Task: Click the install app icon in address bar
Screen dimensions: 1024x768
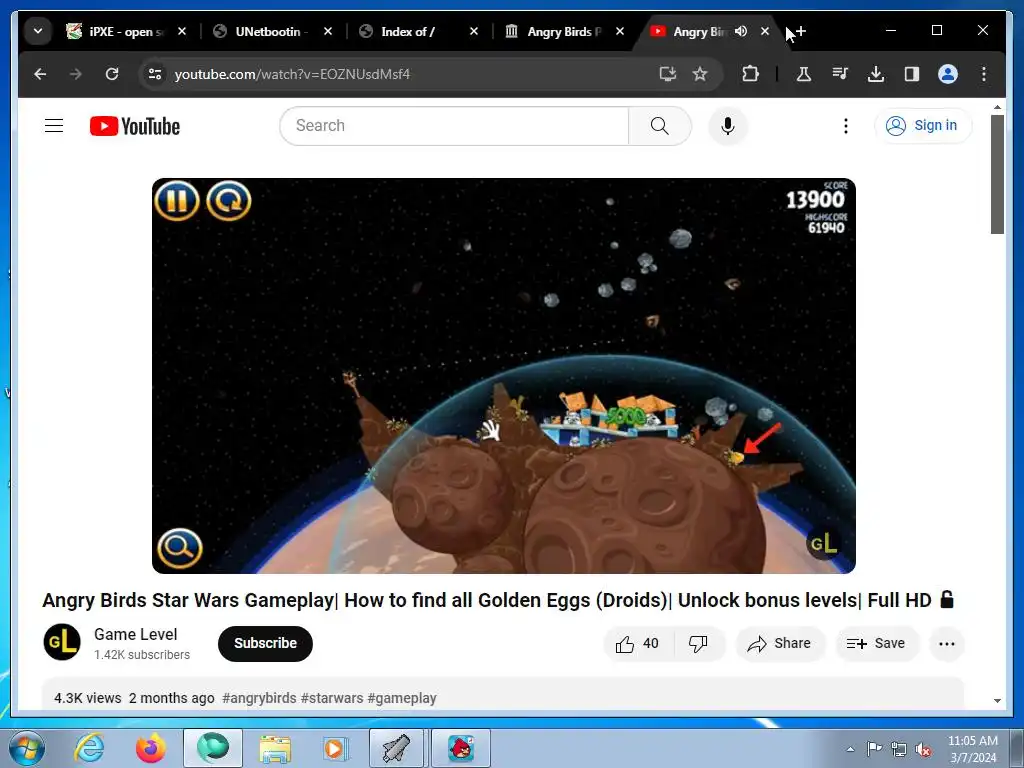Action: pos(667,74)
